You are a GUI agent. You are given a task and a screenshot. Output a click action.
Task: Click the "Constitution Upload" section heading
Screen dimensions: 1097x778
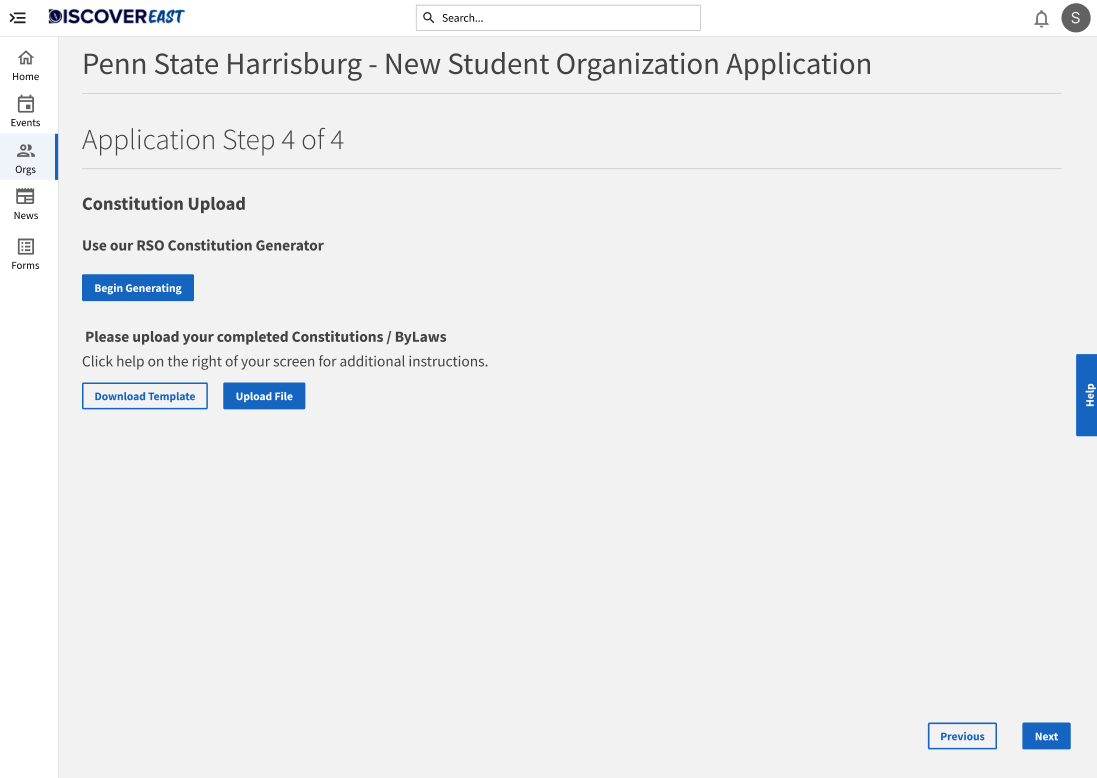(x=164, y=204)
